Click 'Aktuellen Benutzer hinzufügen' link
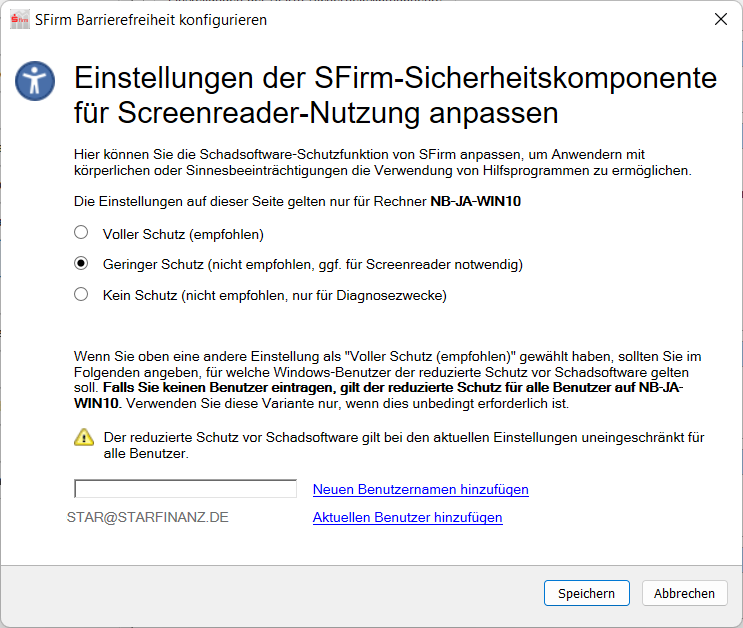Image resolution: width=743 pixels, height=628 pixels. (x=408, y=517)
